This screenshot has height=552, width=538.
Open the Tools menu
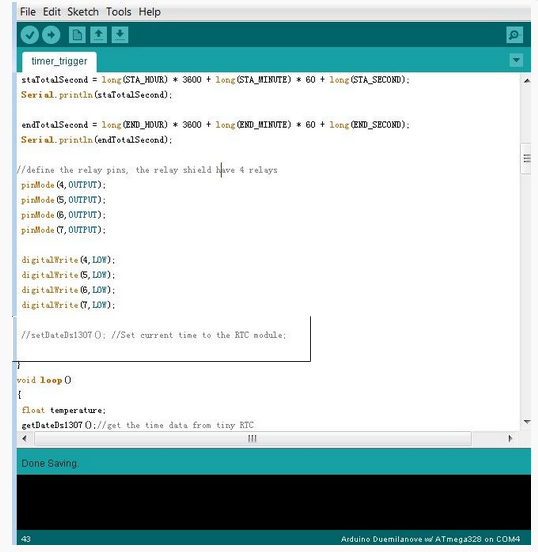click(x=119, y=12)
